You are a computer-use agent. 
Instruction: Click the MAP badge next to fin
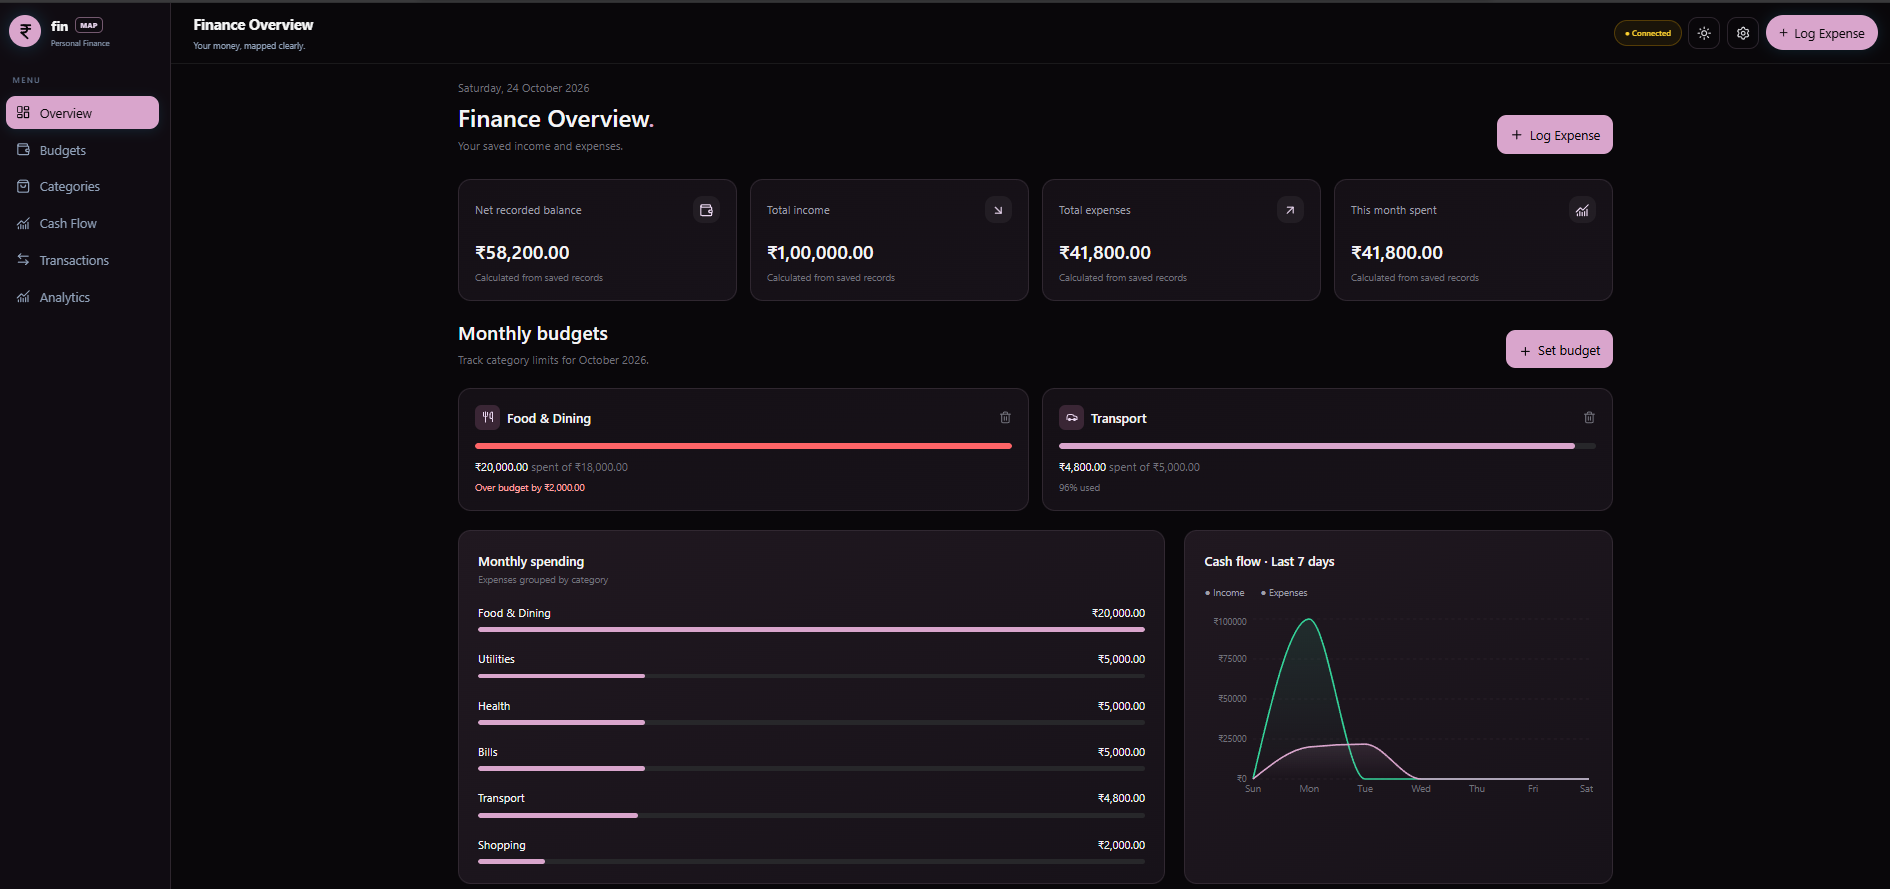89,25
